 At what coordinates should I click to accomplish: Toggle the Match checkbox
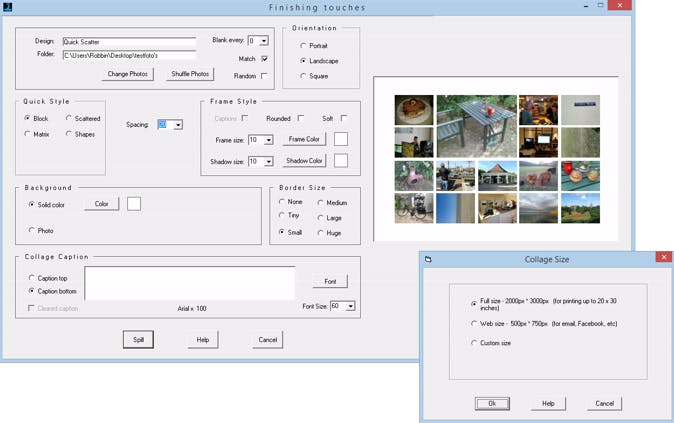coord(264,59)
